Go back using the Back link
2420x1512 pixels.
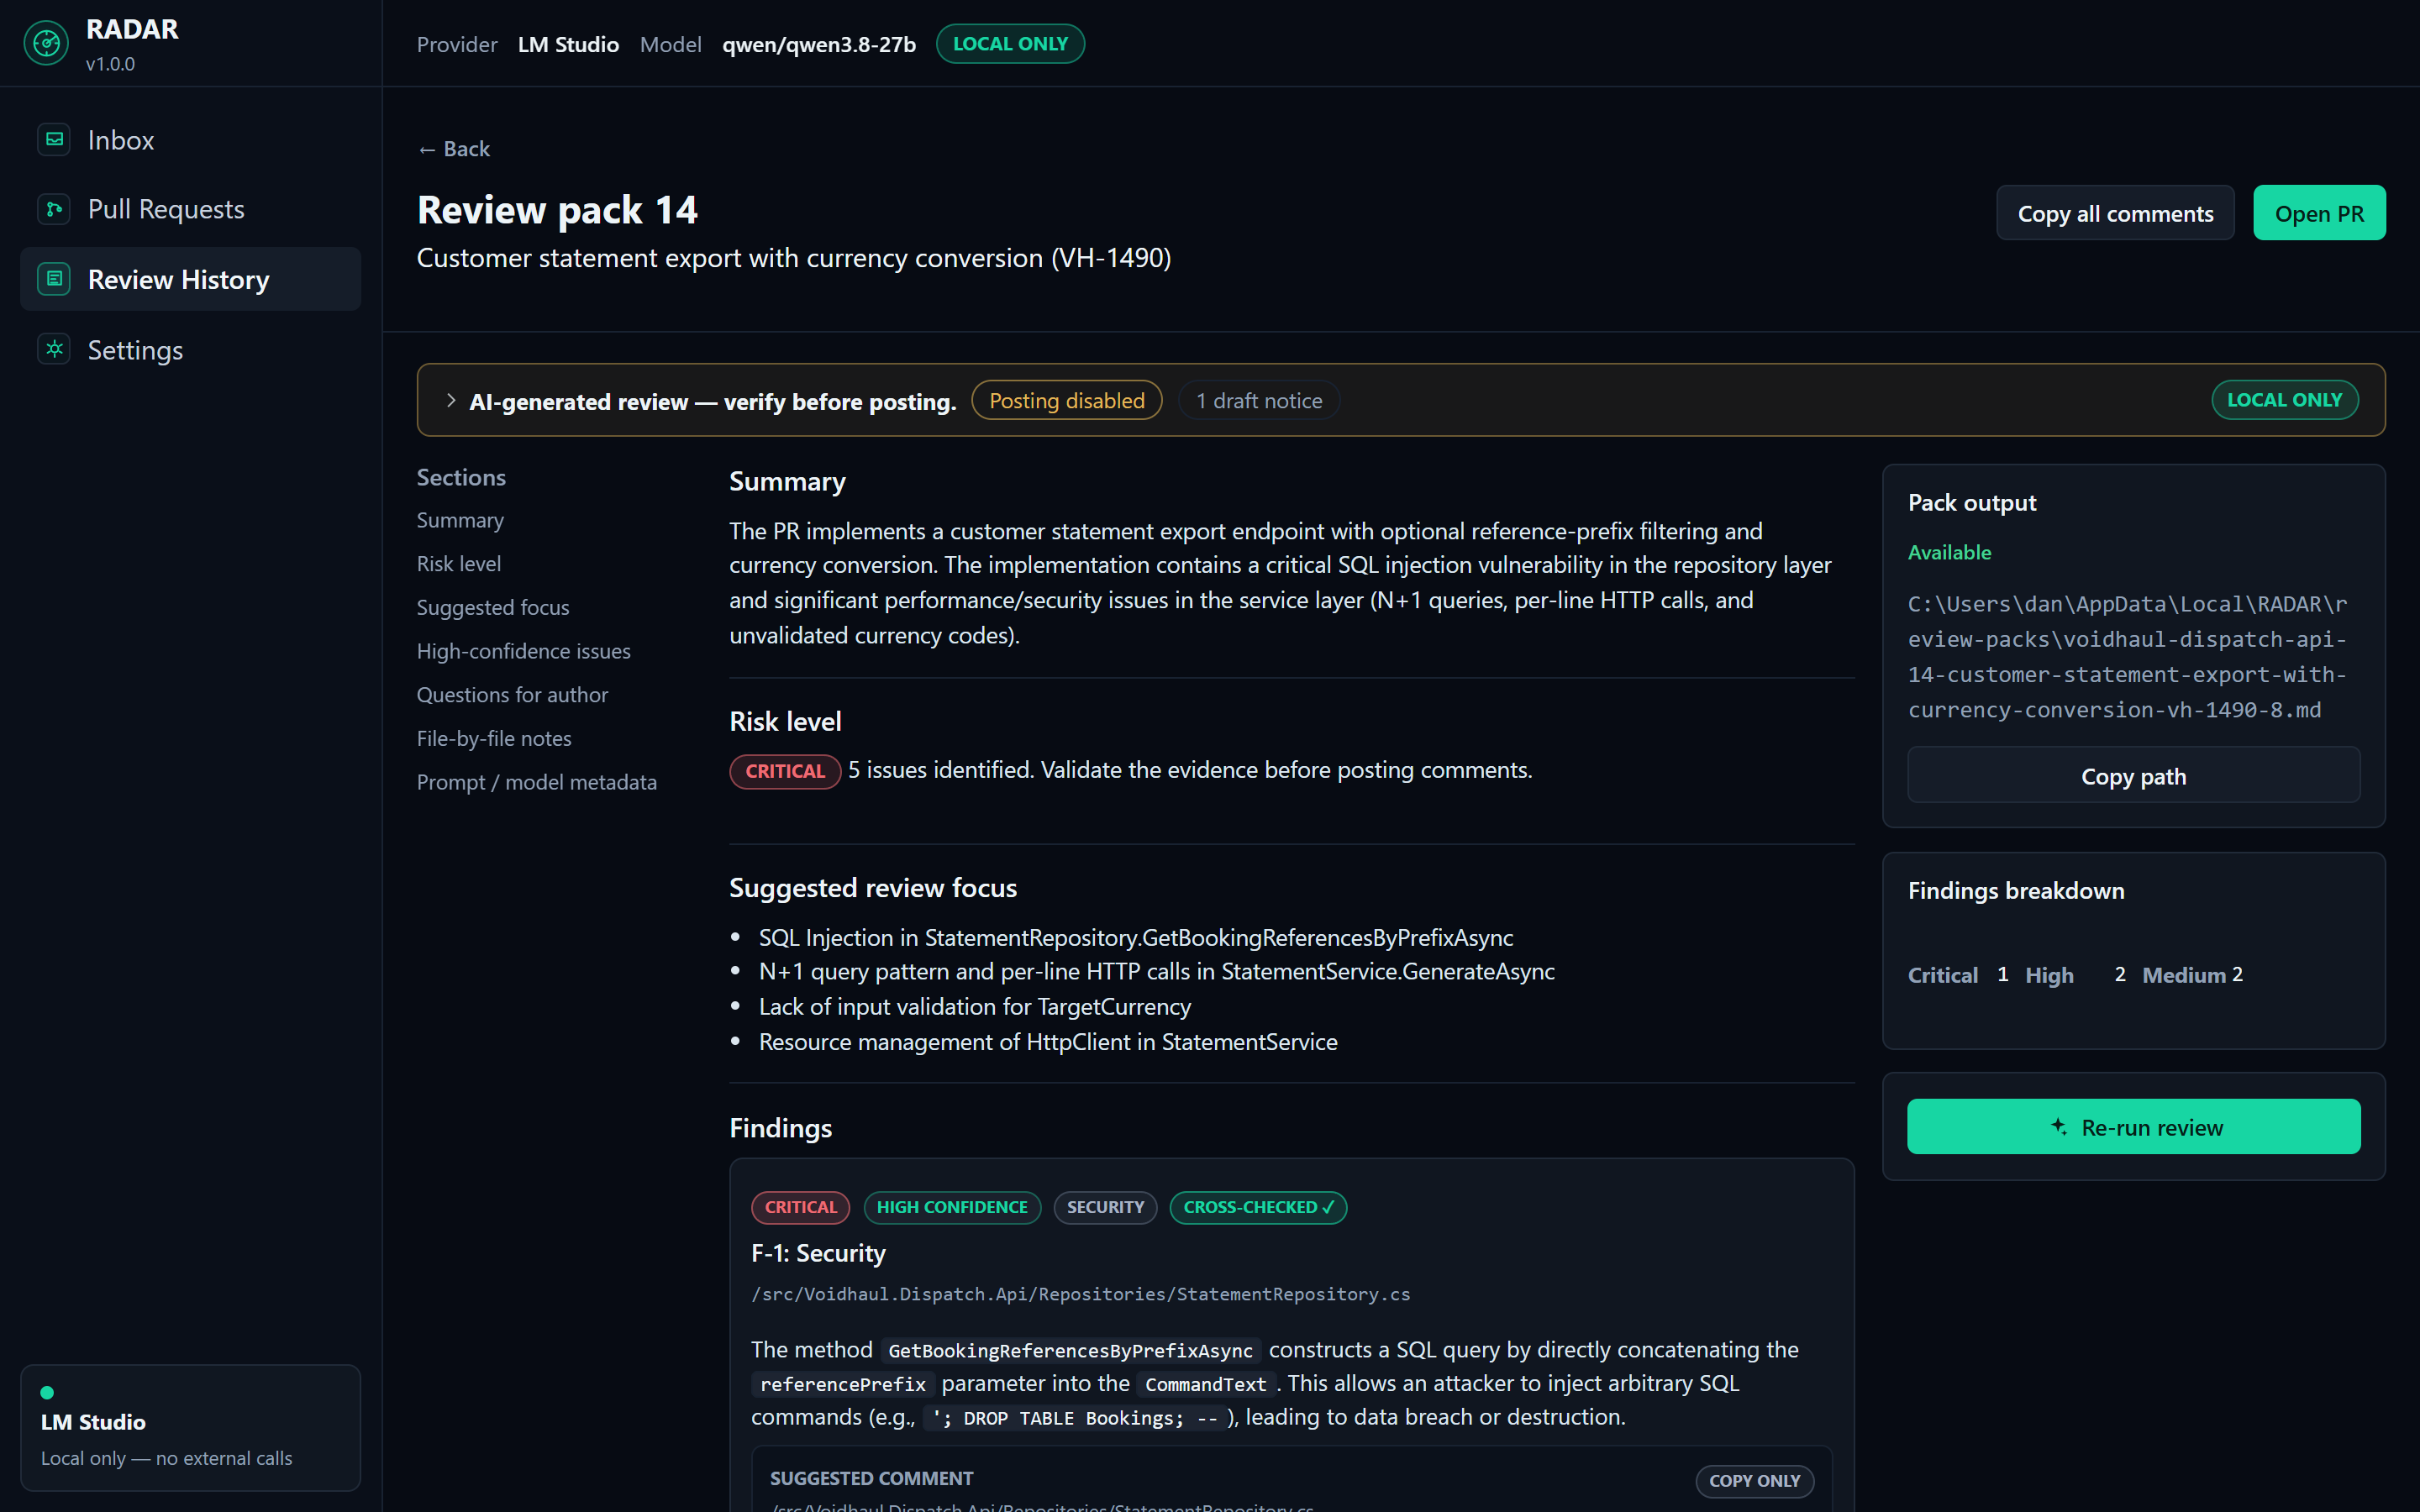click(453, 149)
